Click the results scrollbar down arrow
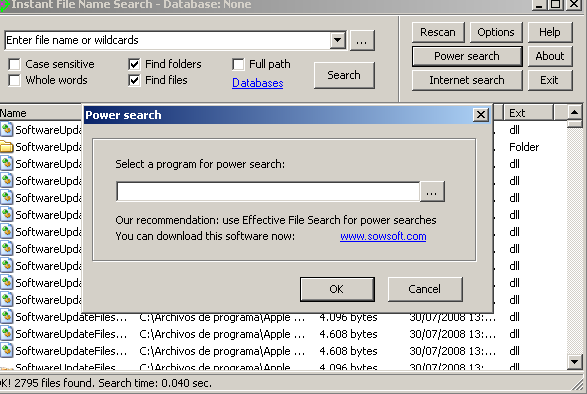The width and height of the screenshot is (587, 394). pyautogui.click(x=574, y=362)
